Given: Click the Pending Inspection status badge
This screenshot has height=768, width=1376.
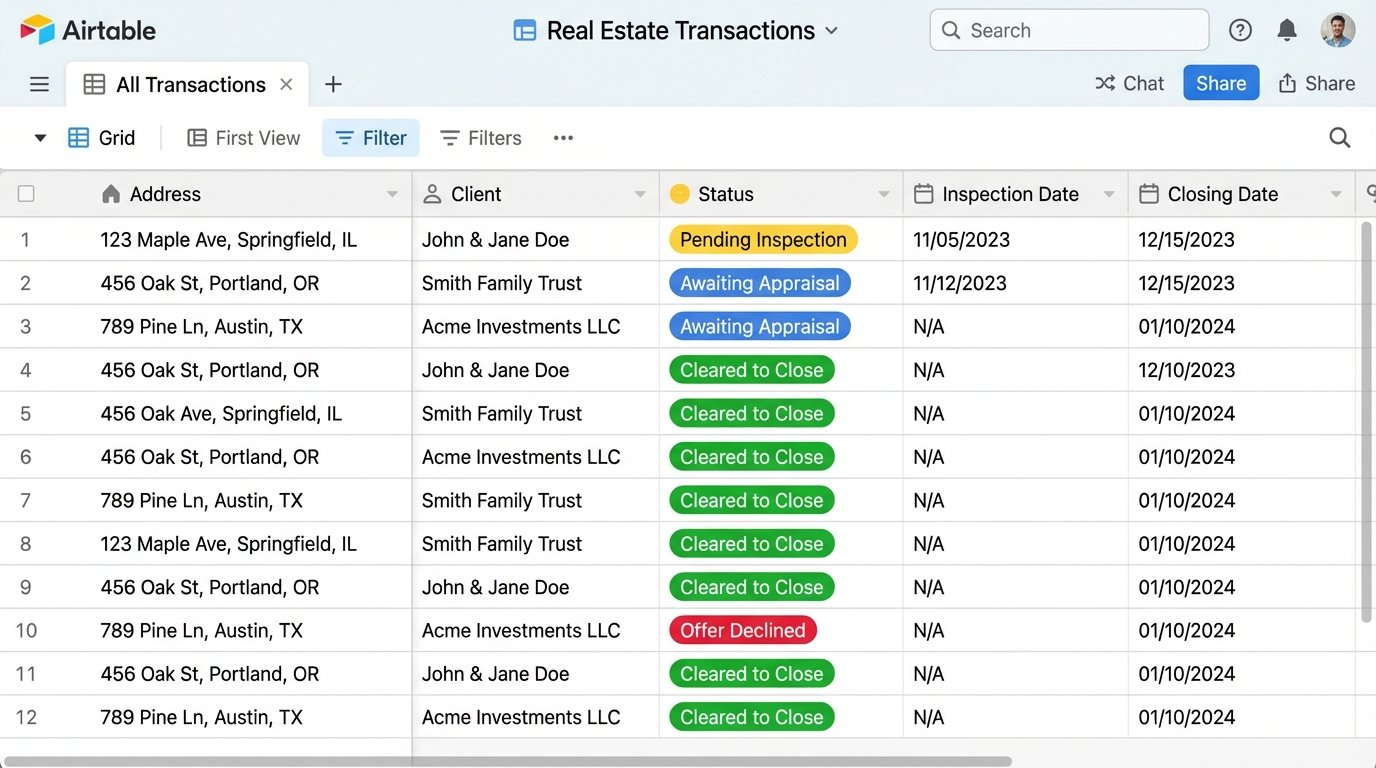Looking at the screenshot, I should [x=763, y=239].
